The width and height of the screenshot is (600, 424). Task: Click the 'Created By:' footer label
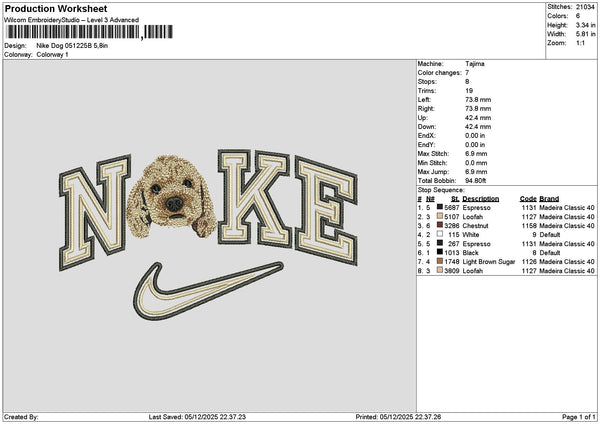(21, 417)
